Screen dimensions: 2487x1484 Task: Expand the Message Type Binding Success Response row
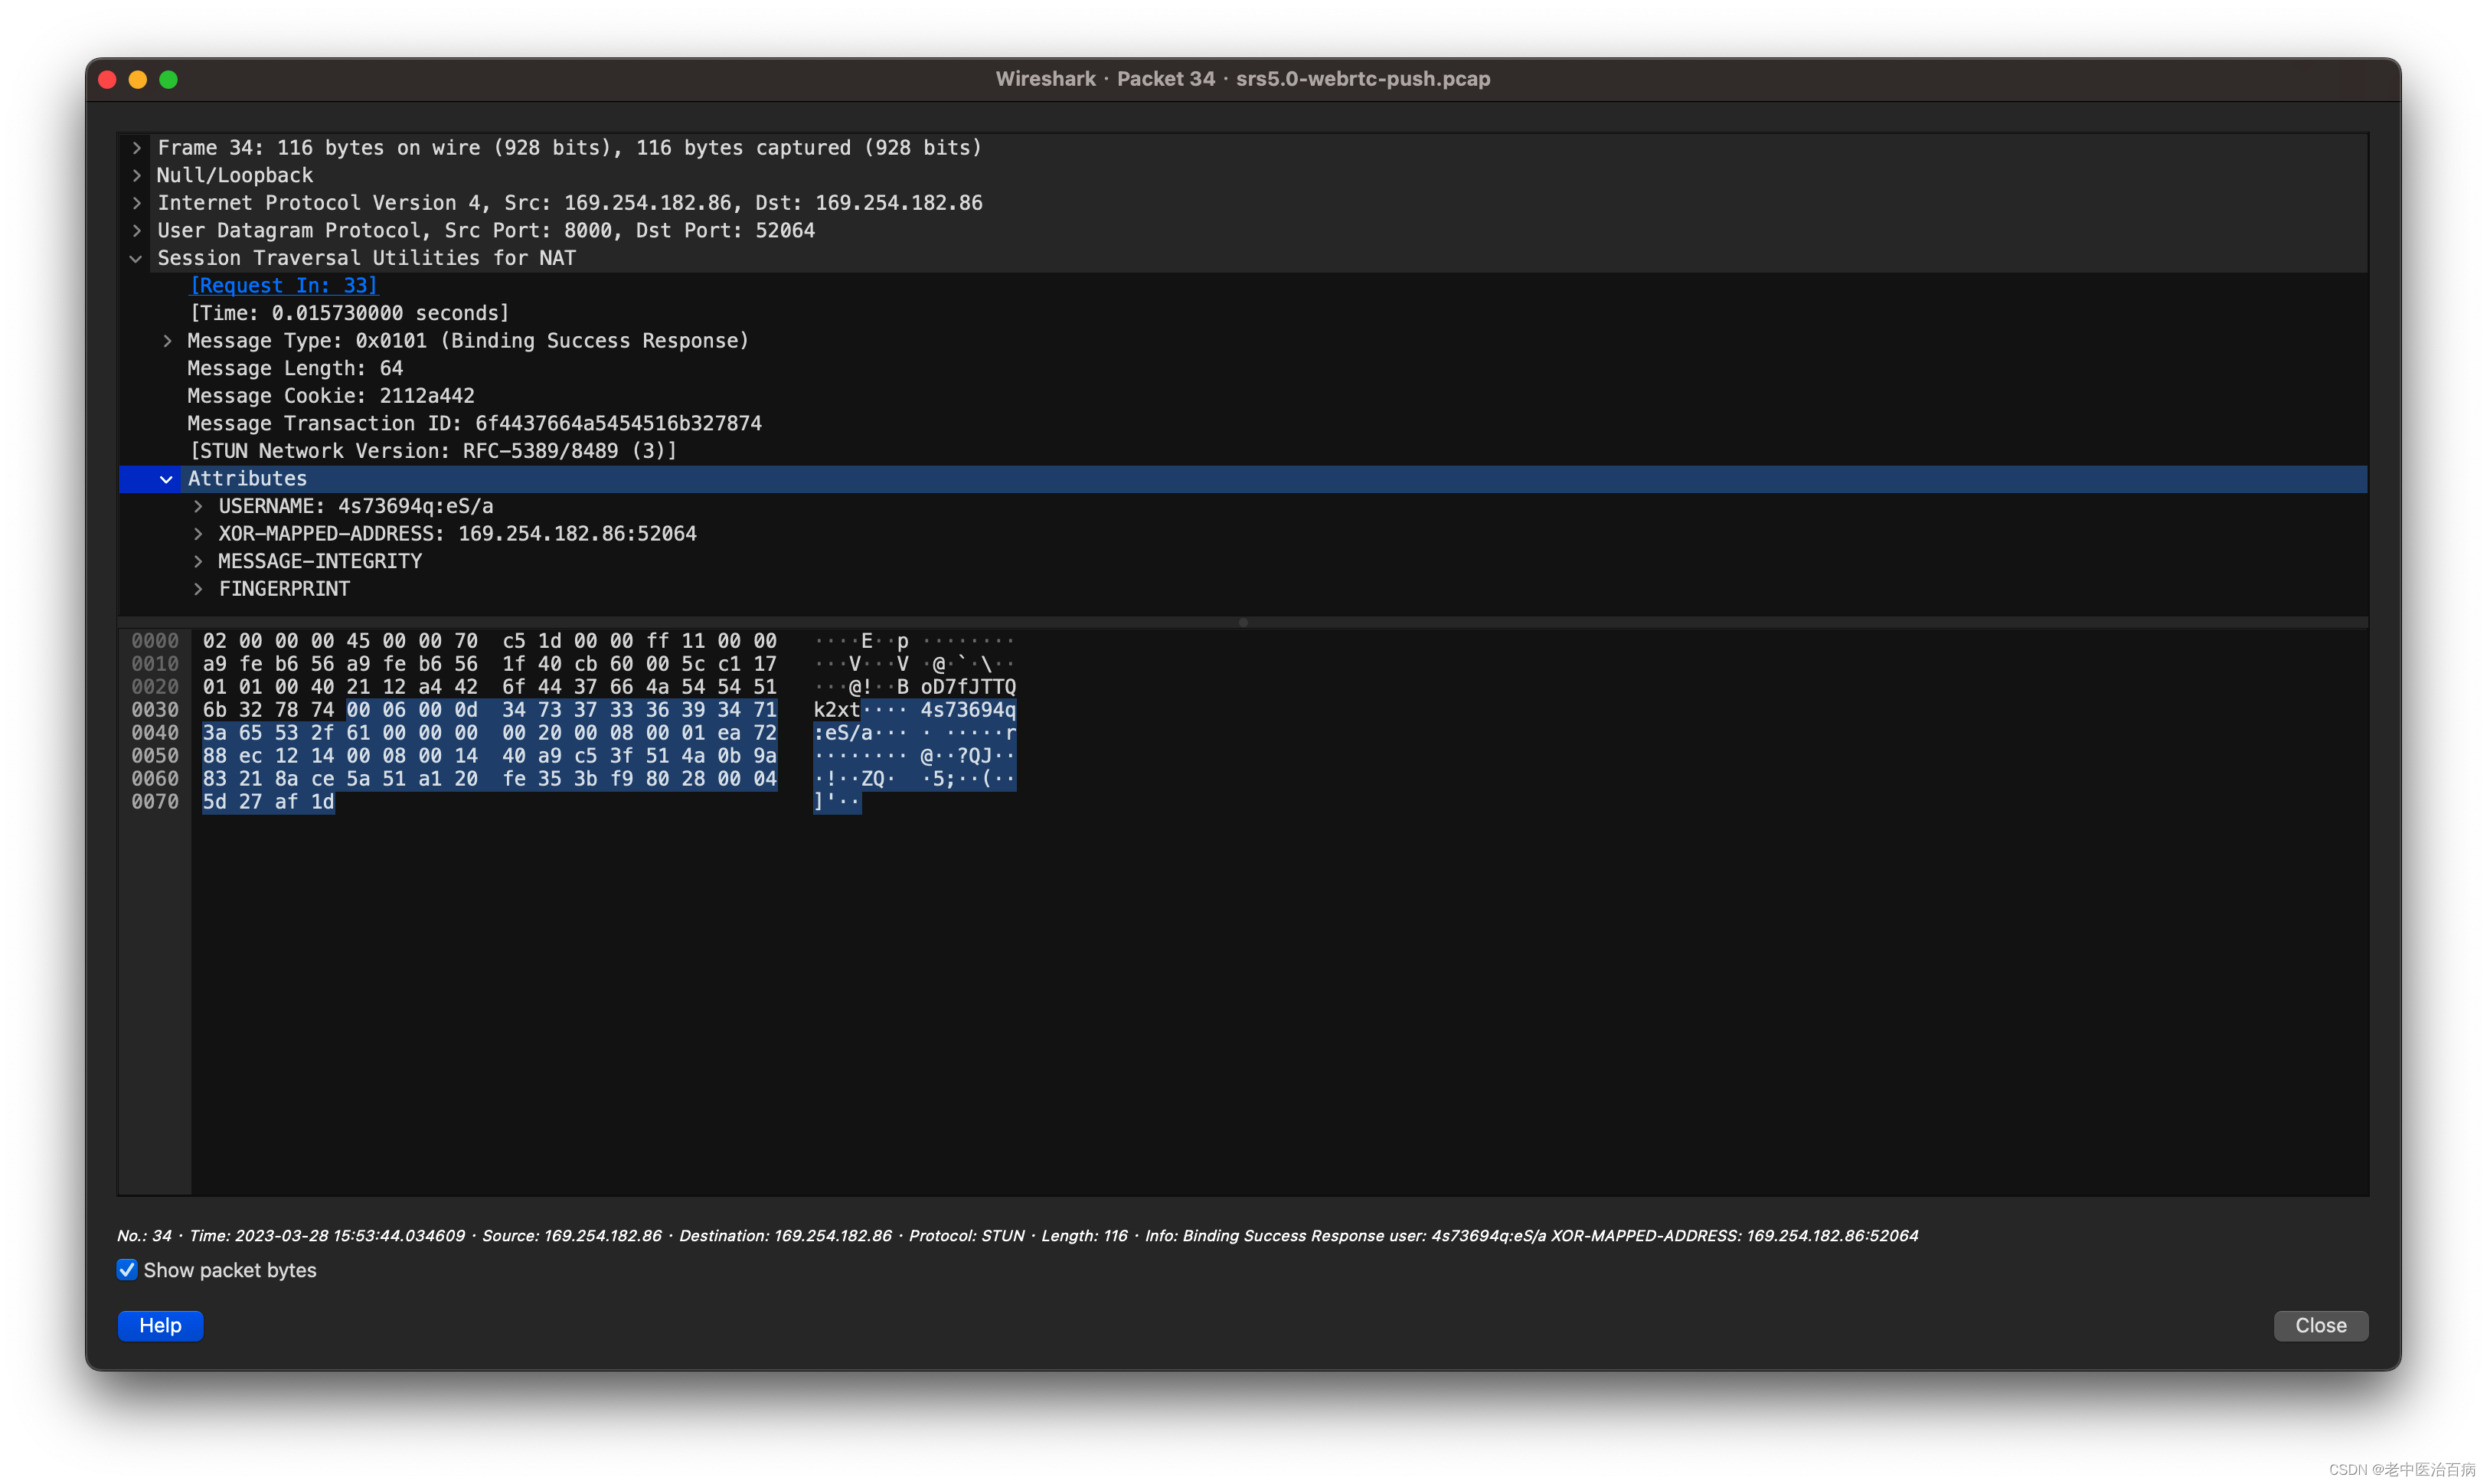coord(167,340)
